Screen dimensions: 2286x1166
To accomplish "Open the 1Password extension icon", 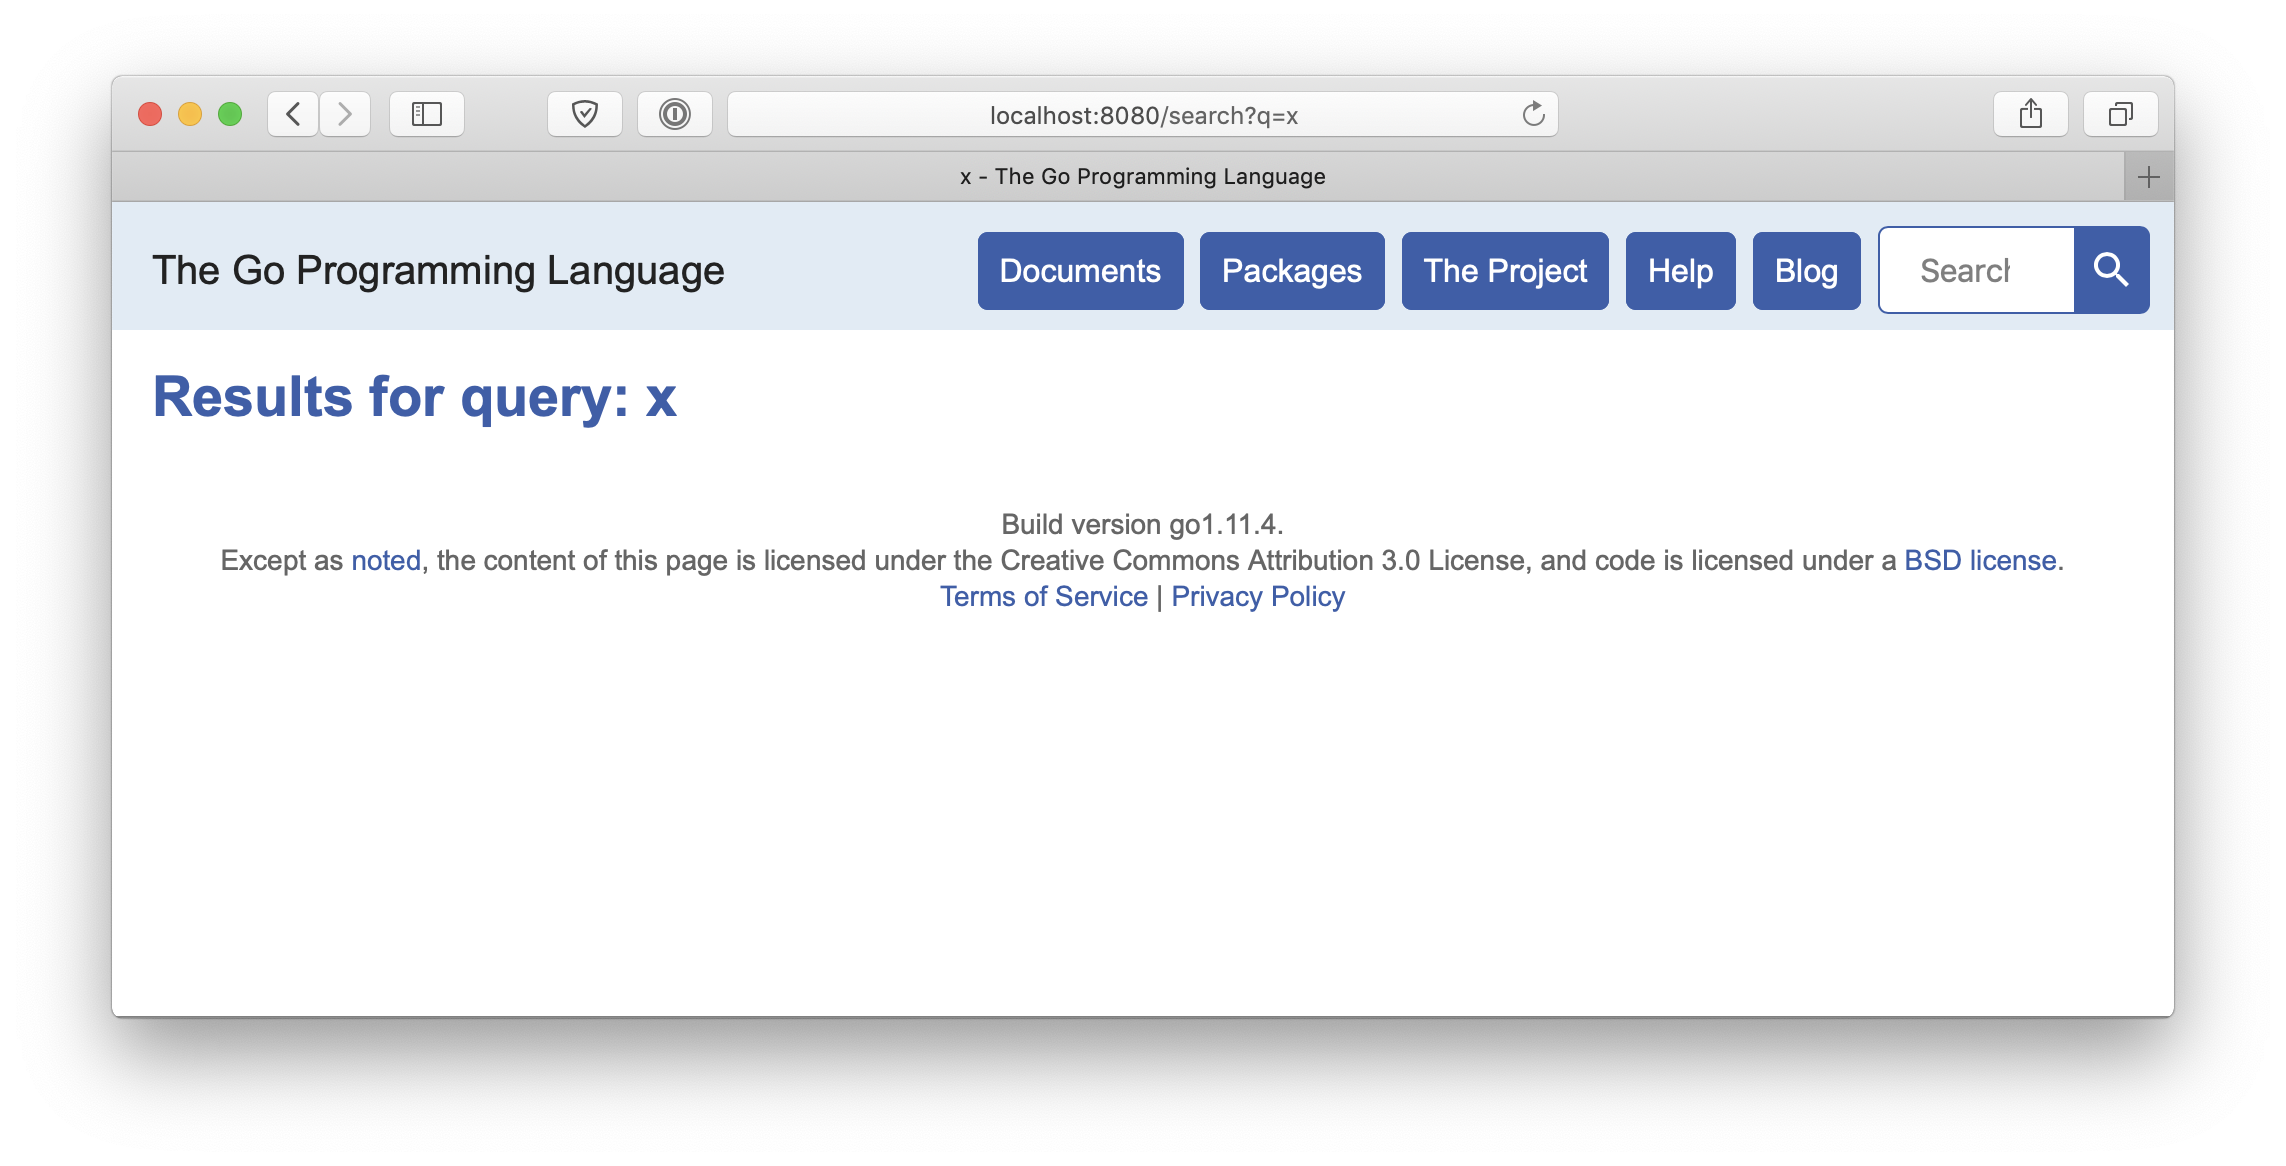I will tap(675, 113).
